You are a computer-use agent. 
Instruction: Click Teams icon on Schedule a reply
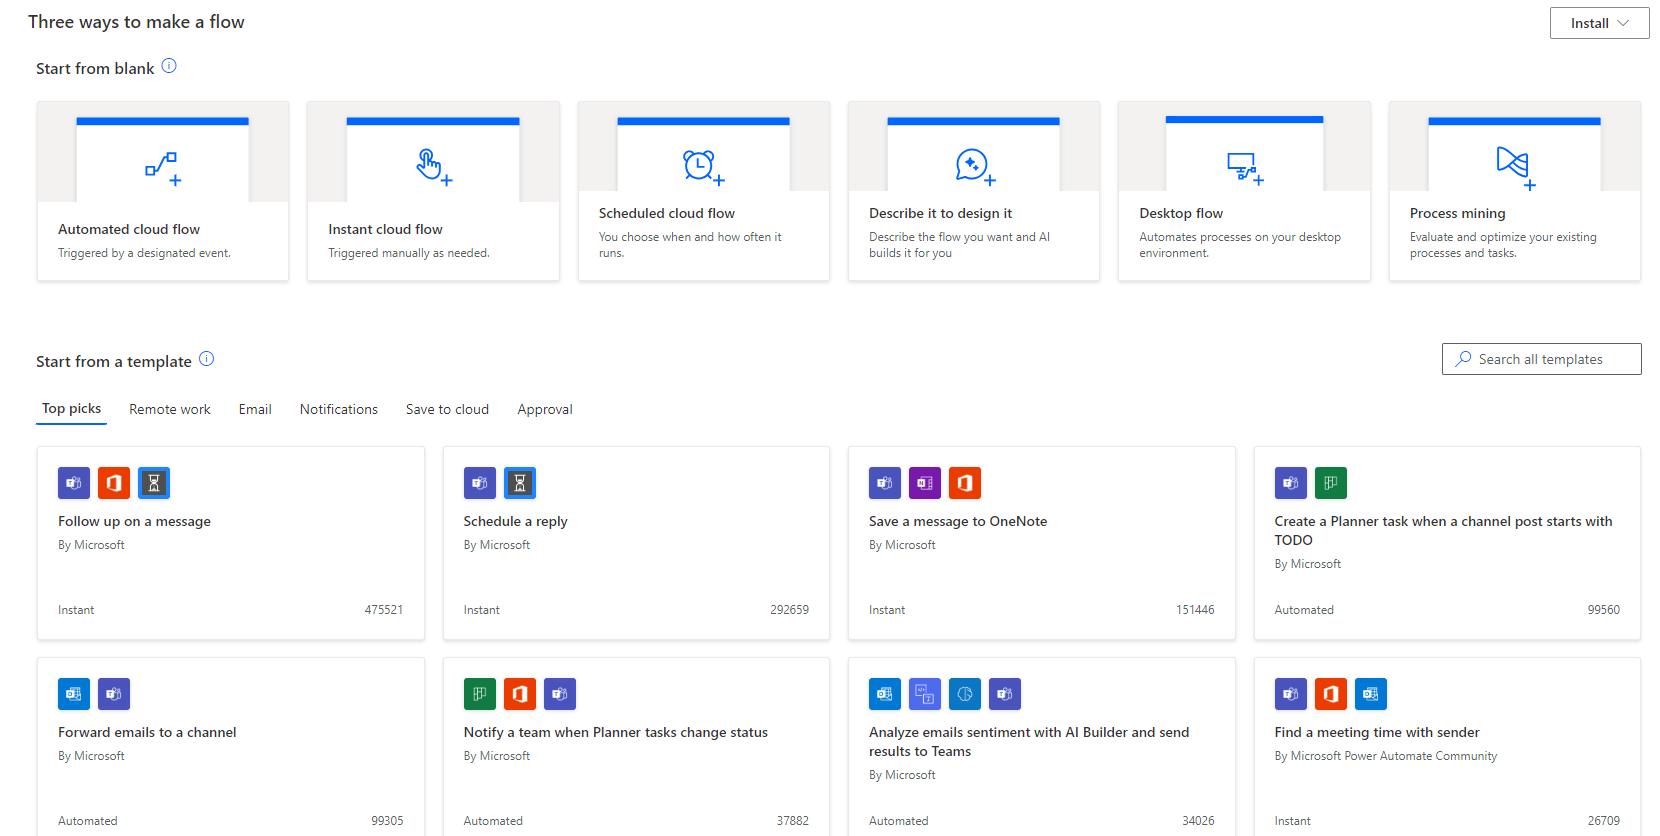(480, 483)
